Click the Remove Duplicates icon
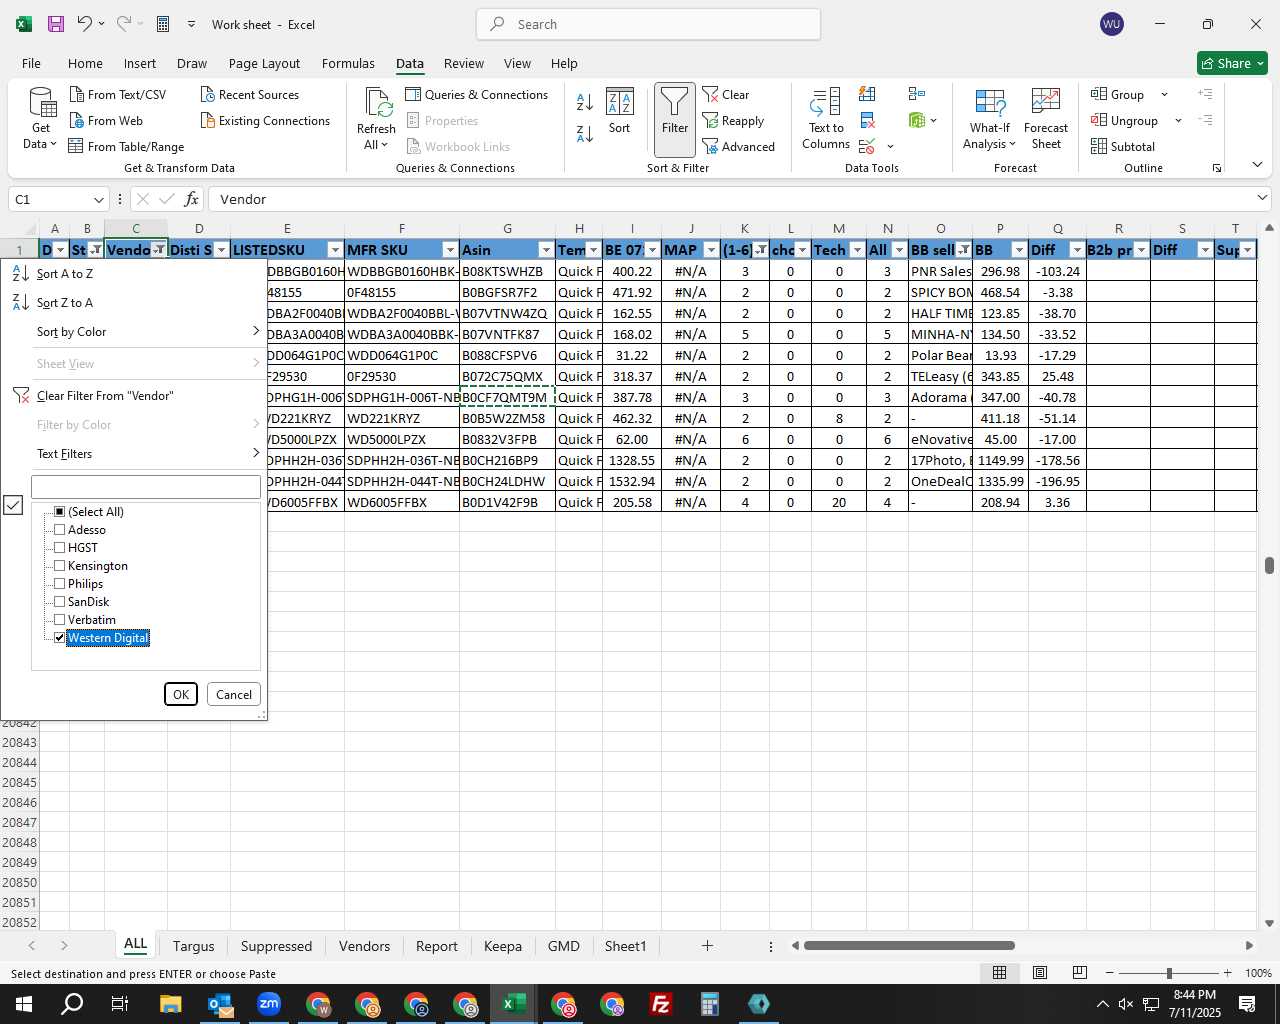The width and height of the screenshot is (1280, 1024). click(x=867, y=121)
